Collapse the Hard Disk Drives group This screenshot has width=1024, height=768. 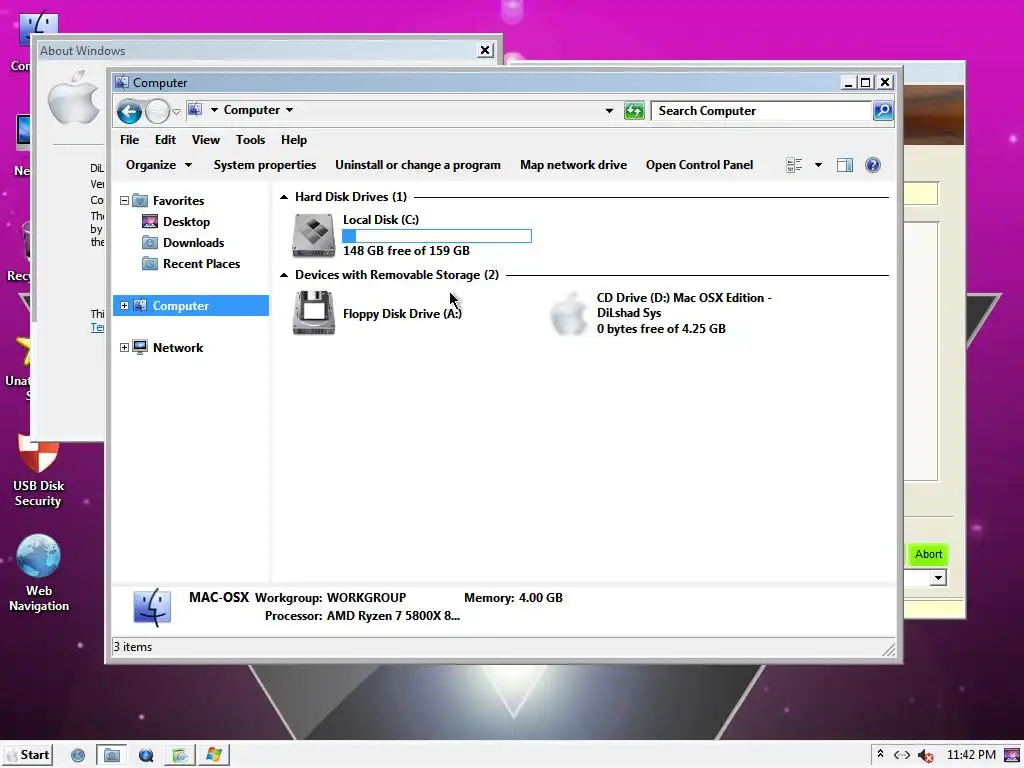click(x=283, y=197)
